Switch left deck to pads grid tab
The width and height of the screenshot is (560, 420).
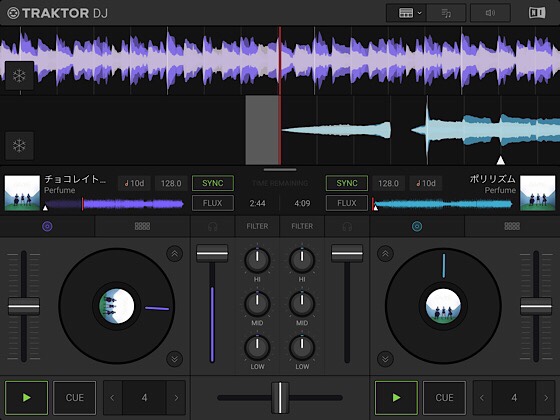point(142,226)
